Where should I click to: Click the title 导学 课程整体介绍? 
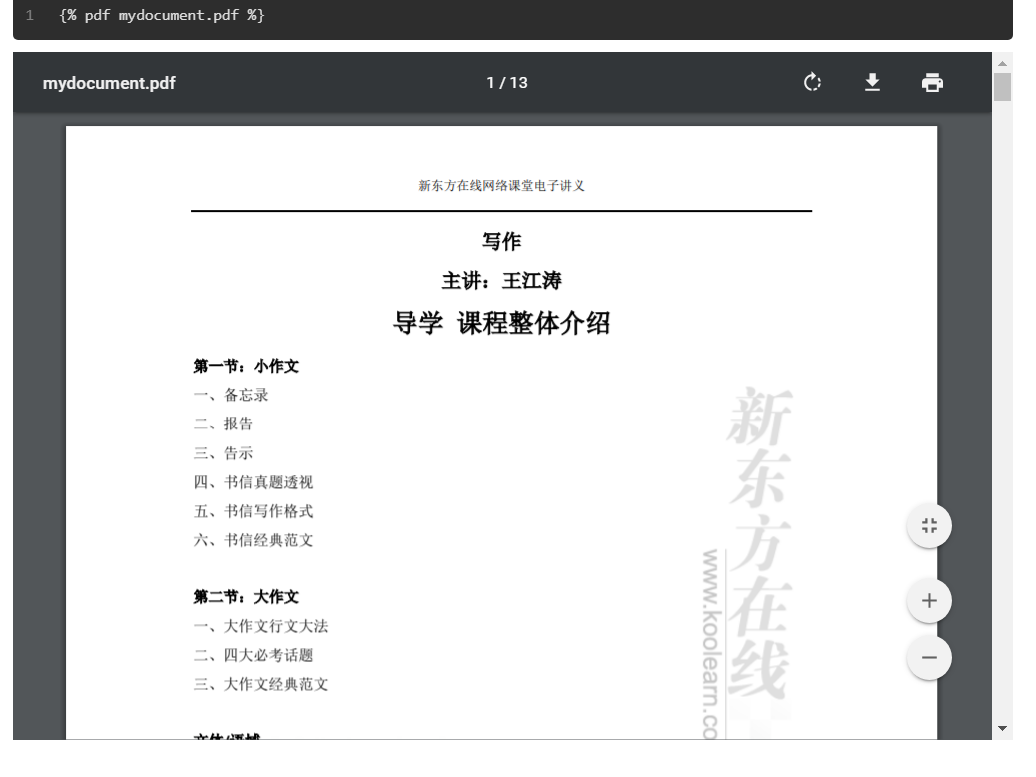pos(501,323)
